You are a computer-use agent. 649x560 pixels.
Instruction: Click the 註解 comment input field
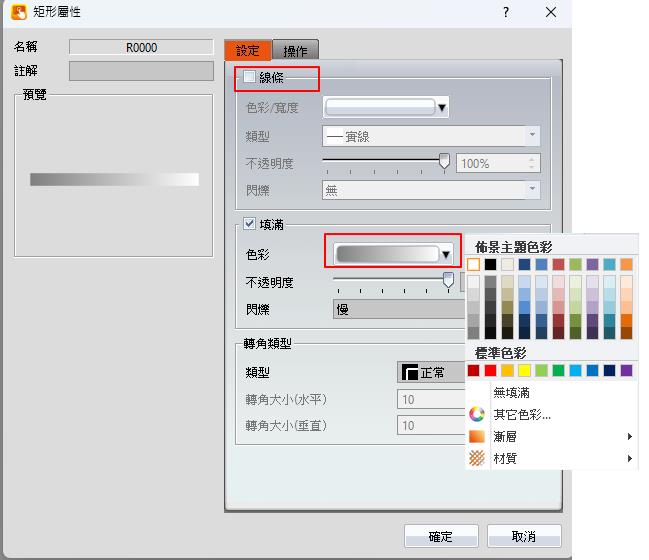pos(140,71)
